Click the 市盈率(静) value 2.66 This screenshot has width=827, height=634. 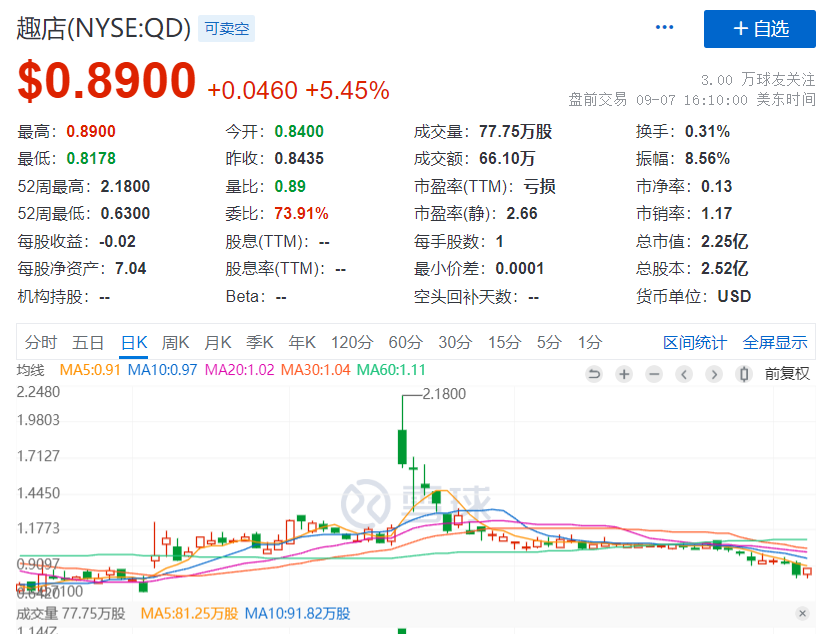[x=522, y=213]
